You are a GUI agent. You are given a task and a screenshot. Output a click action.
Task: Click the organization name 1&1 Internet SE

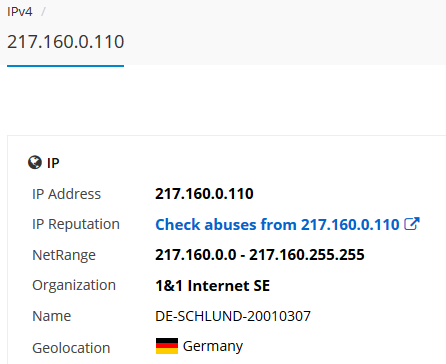[212, 286]
